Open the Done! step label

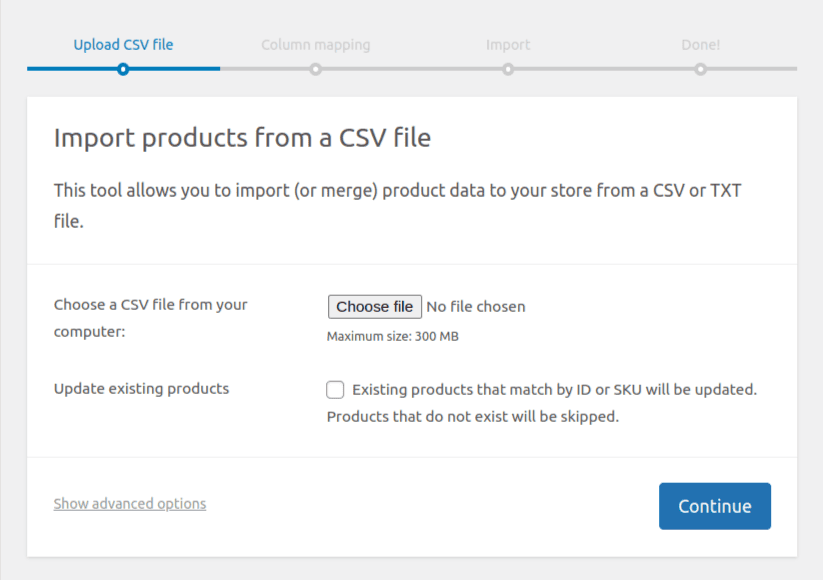[x=700, y=44]
